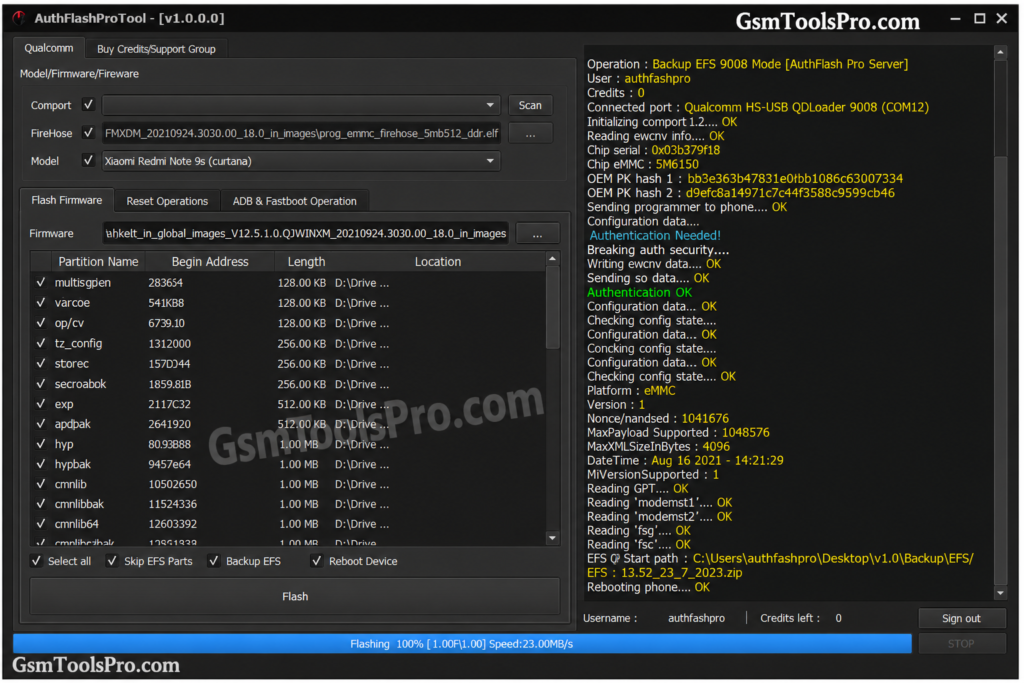
Task: Click the Begin Address column header
Action: tap(210, 262)
